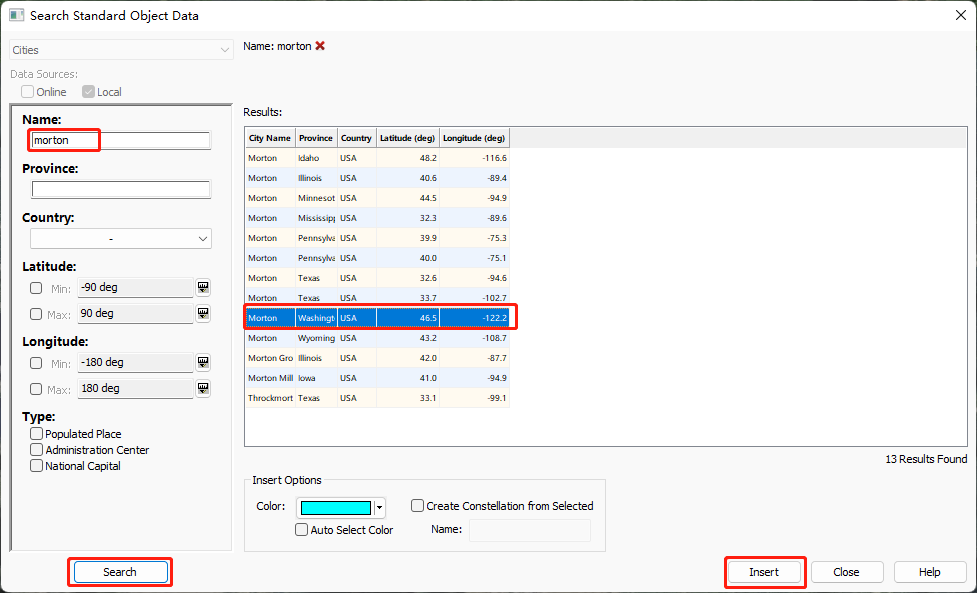Click Insert to add the selected city
This screenshot has width=977, height=593.
point(765,572)
